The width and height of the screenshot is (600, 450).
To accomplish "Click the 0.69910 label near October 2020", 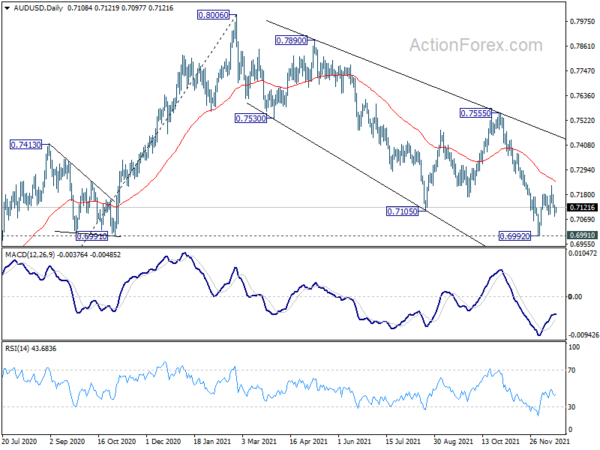I will coord(92,236).
